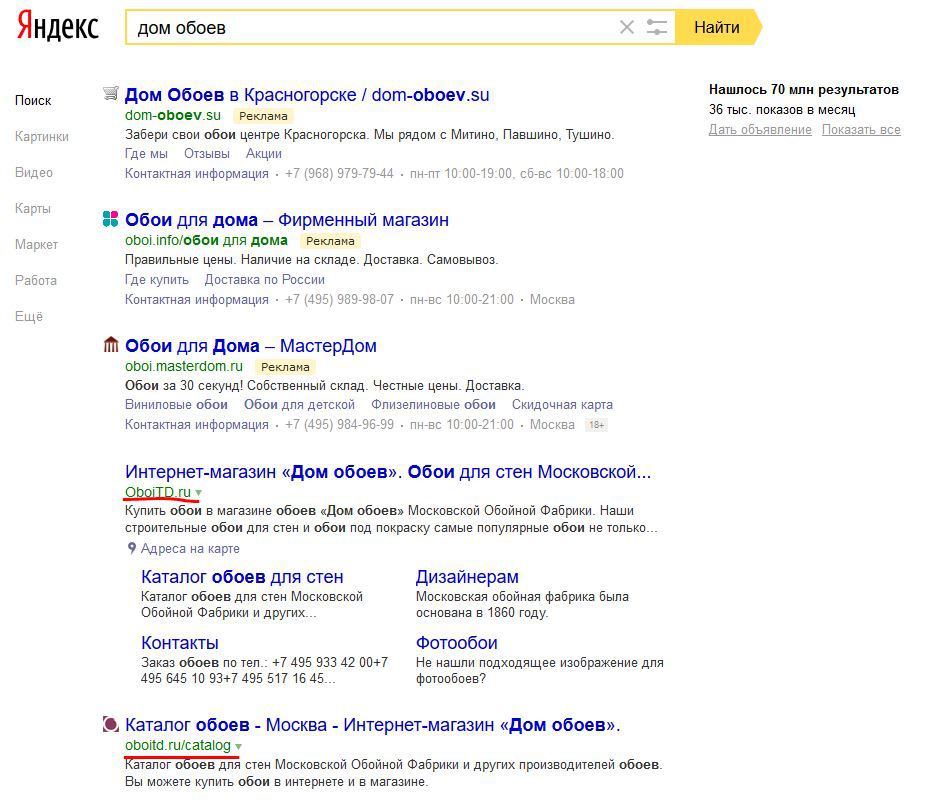Switch to Картинки section
The height and width of the screenshot is (808, 927).
(42, 137)
